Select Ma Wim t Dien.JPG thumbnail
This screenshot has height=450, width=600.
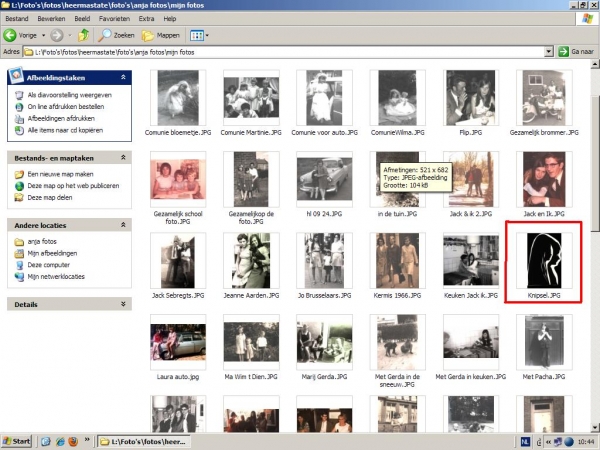(x=251, y=342)
